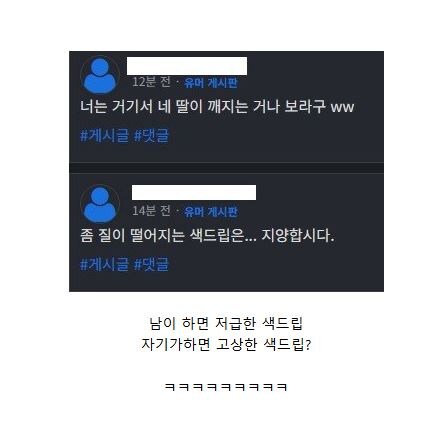432x438 pixels.
Task: Click the caption line 남이 하면 저급한 섹드립
Action: coord(226,323)
